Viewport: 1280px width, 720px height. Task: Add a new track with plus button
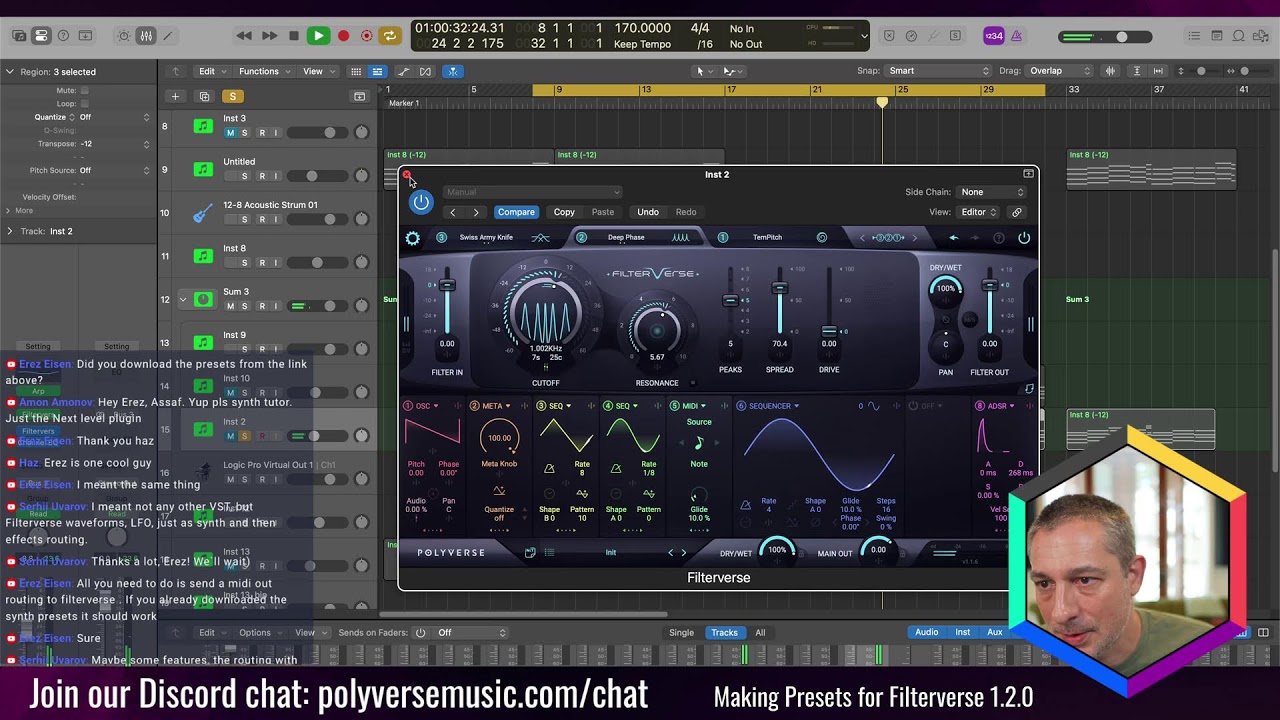pyautogui.click(x=175, y=96)
